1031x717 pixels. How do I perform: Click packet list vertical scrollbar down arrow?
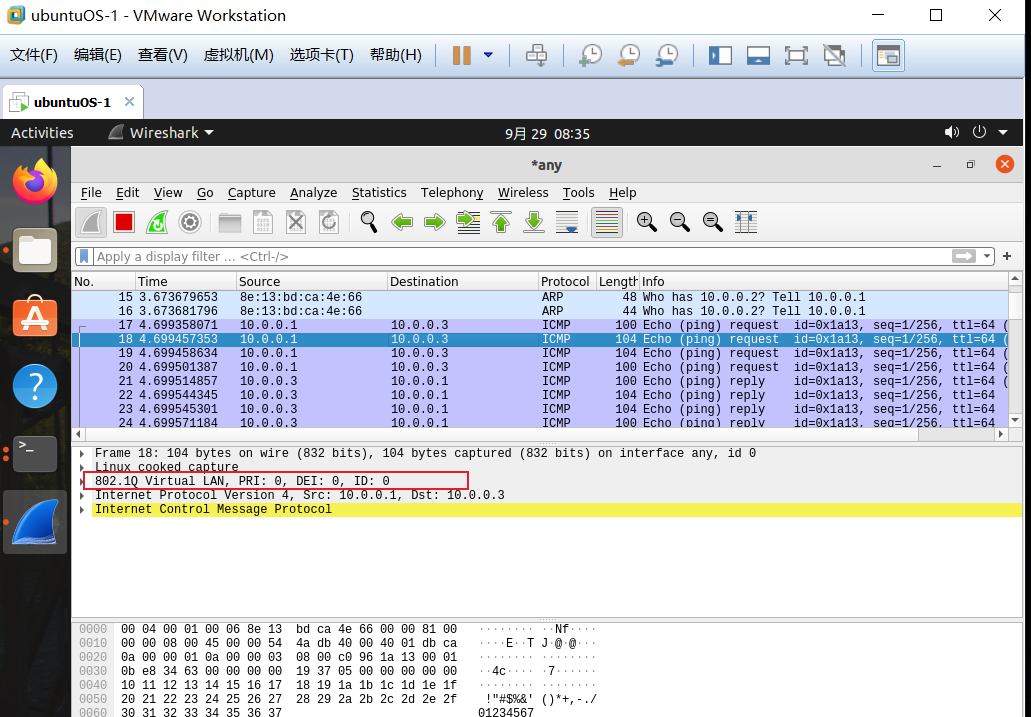(x=1015, y=420)
